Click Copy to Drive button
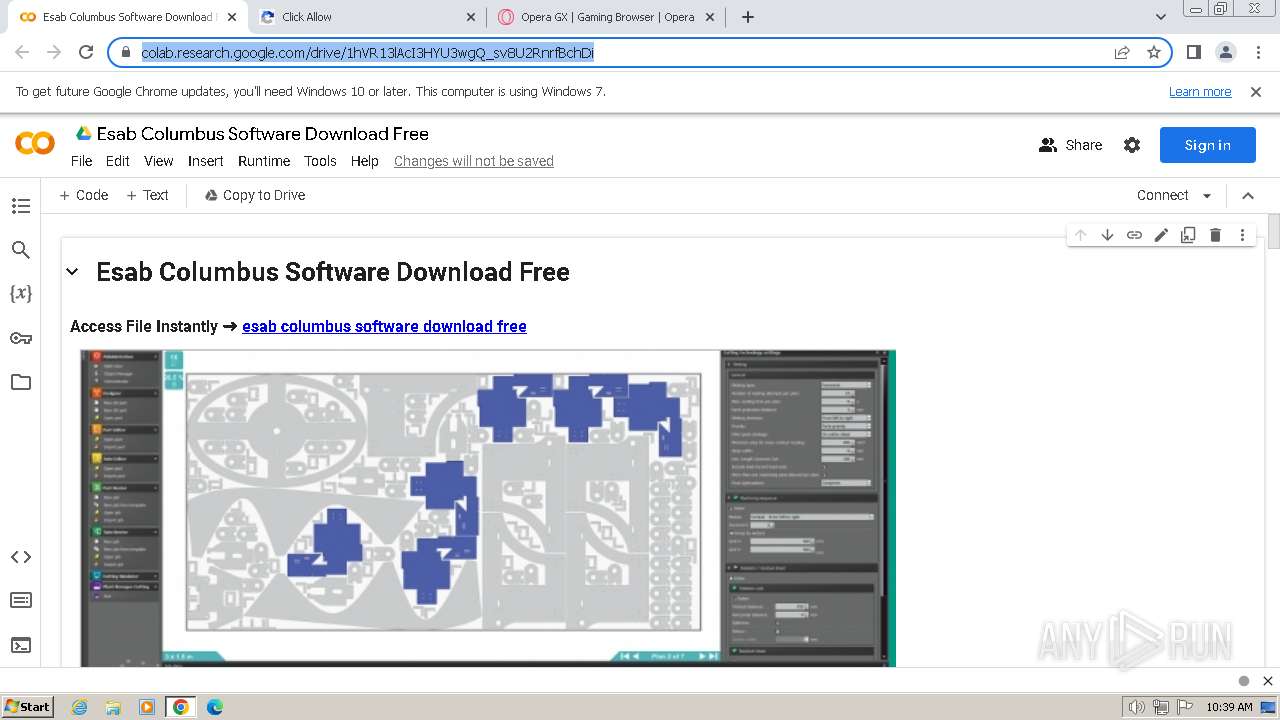Viewport: 1280px width, 720px height. (255, 195)
